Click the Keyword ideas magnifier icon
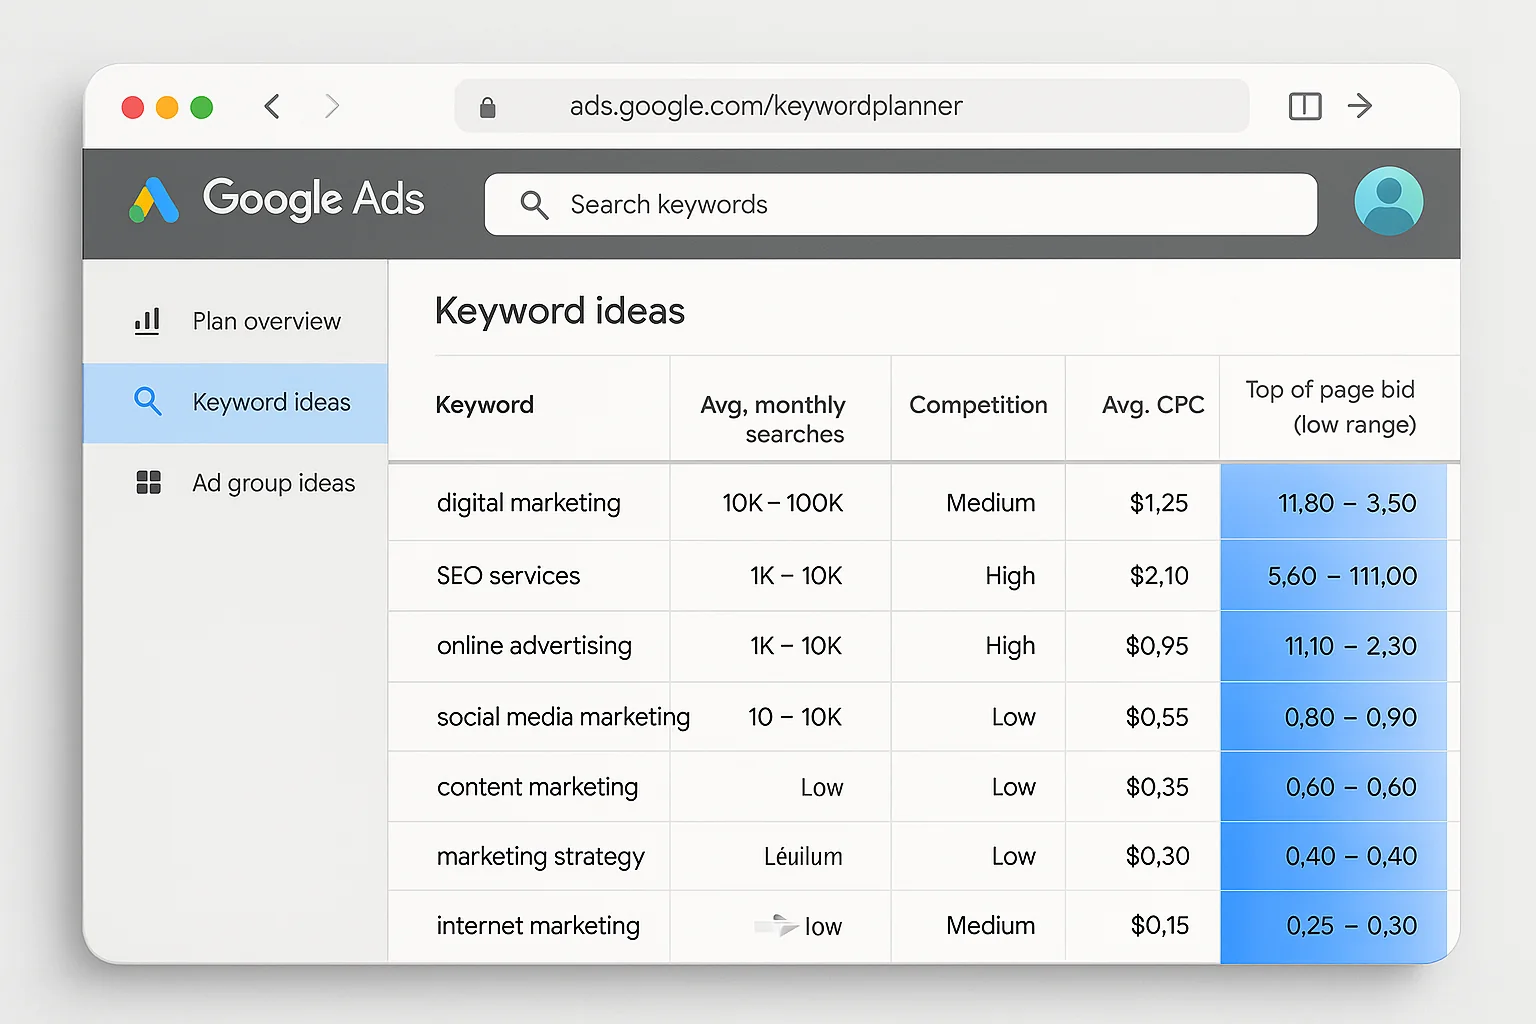Viewport: 1536px width, 1024px height. [x=148, y=402]
